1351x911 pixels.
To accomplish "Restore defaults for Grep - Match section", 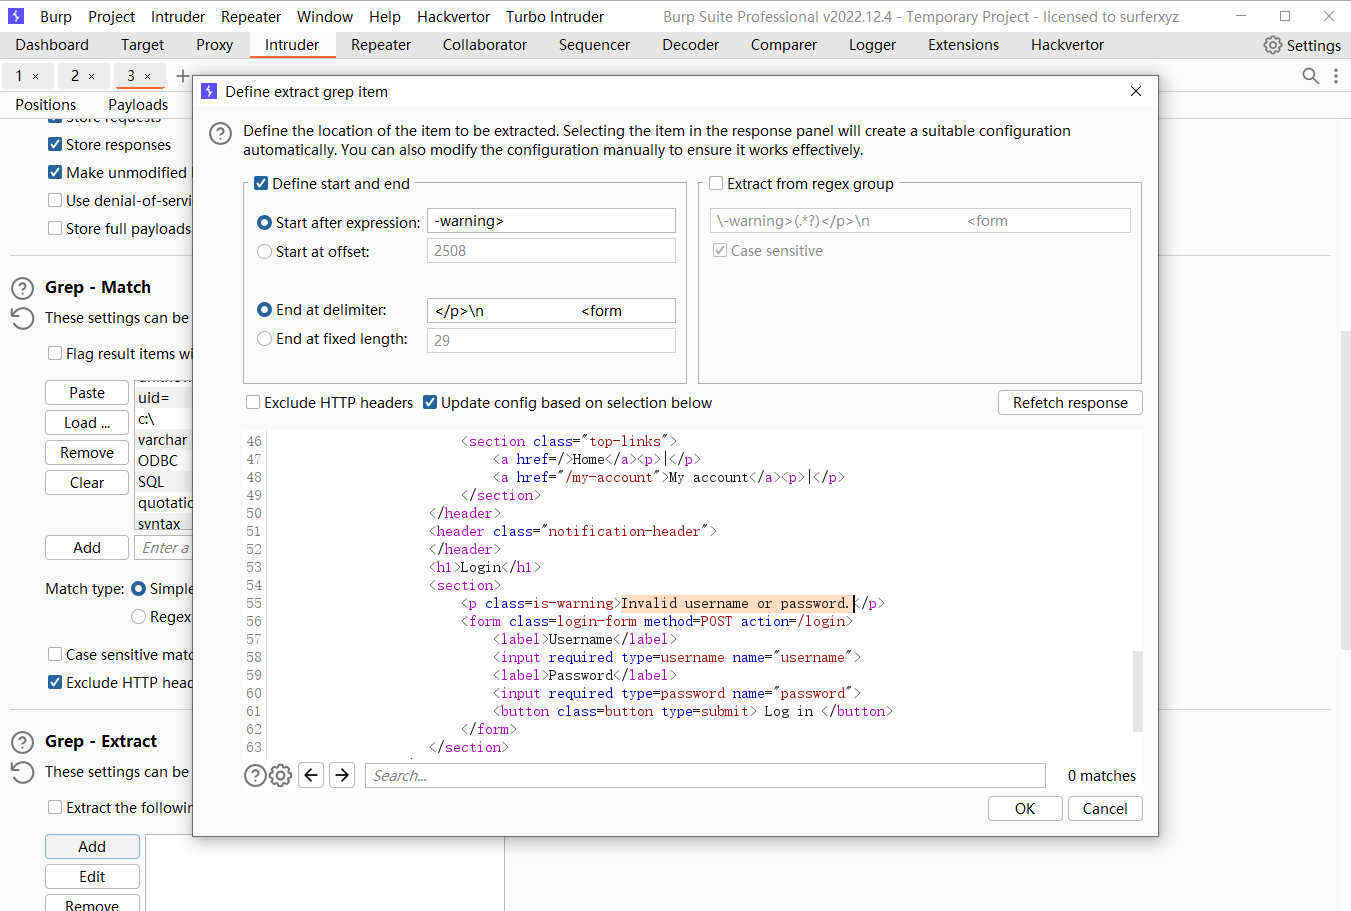I will 22,318.
